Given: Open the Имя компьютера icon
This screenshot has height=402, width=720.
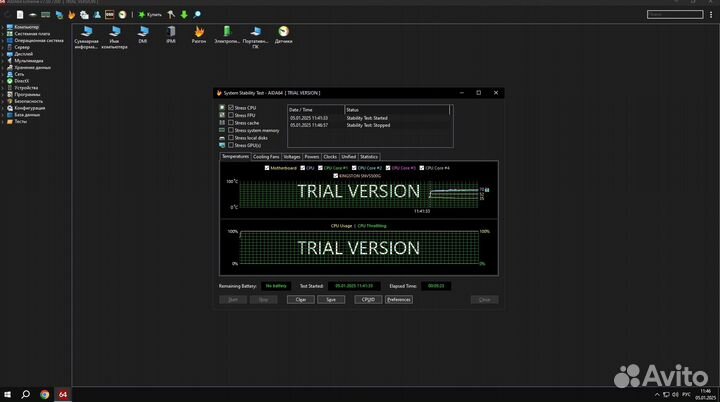Looking at the screenshot, I should [x=115, y=33].
